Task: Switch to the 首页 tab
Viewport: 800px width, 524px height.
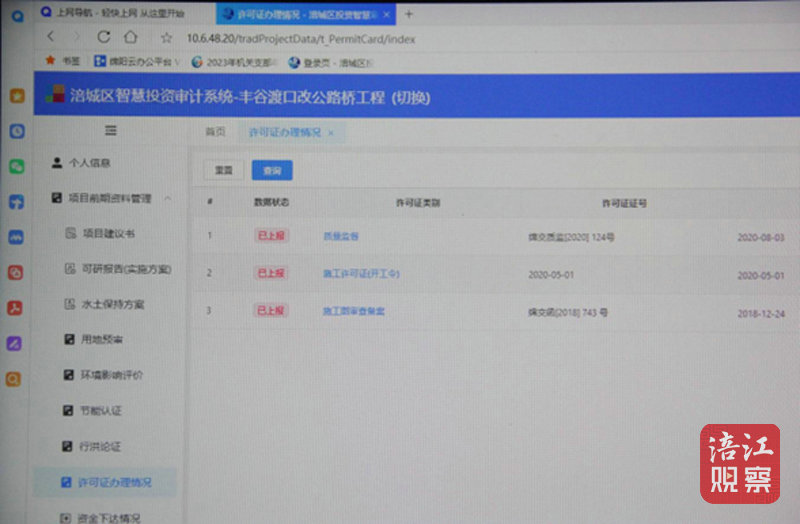Action: 215,132
